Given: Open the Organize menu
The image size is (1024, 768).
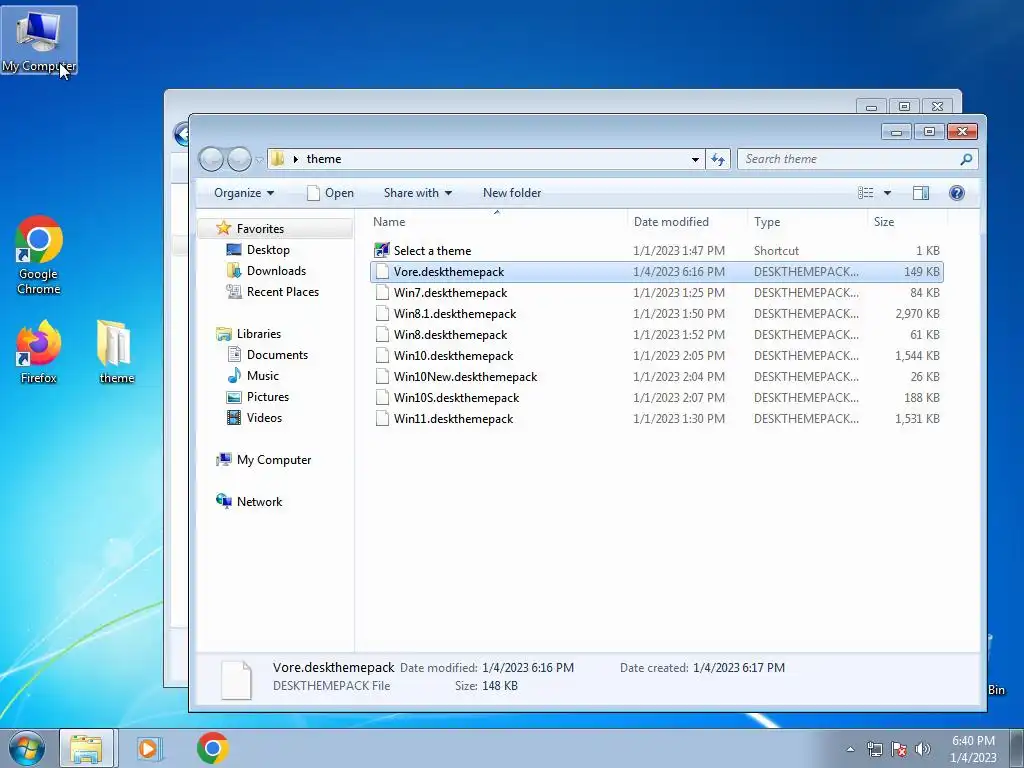Looking at the screenshot, I should [x=244, y=193].
